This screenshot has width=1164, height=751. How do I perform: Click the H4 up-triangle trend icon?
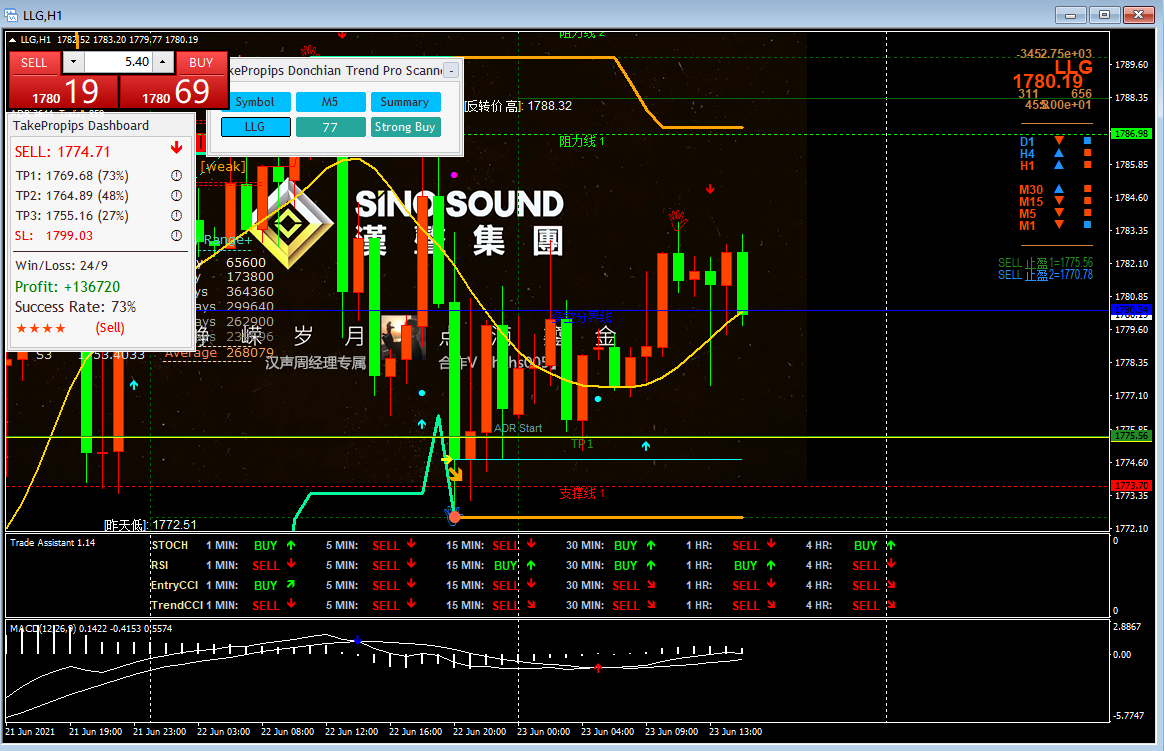[1059, 152]
